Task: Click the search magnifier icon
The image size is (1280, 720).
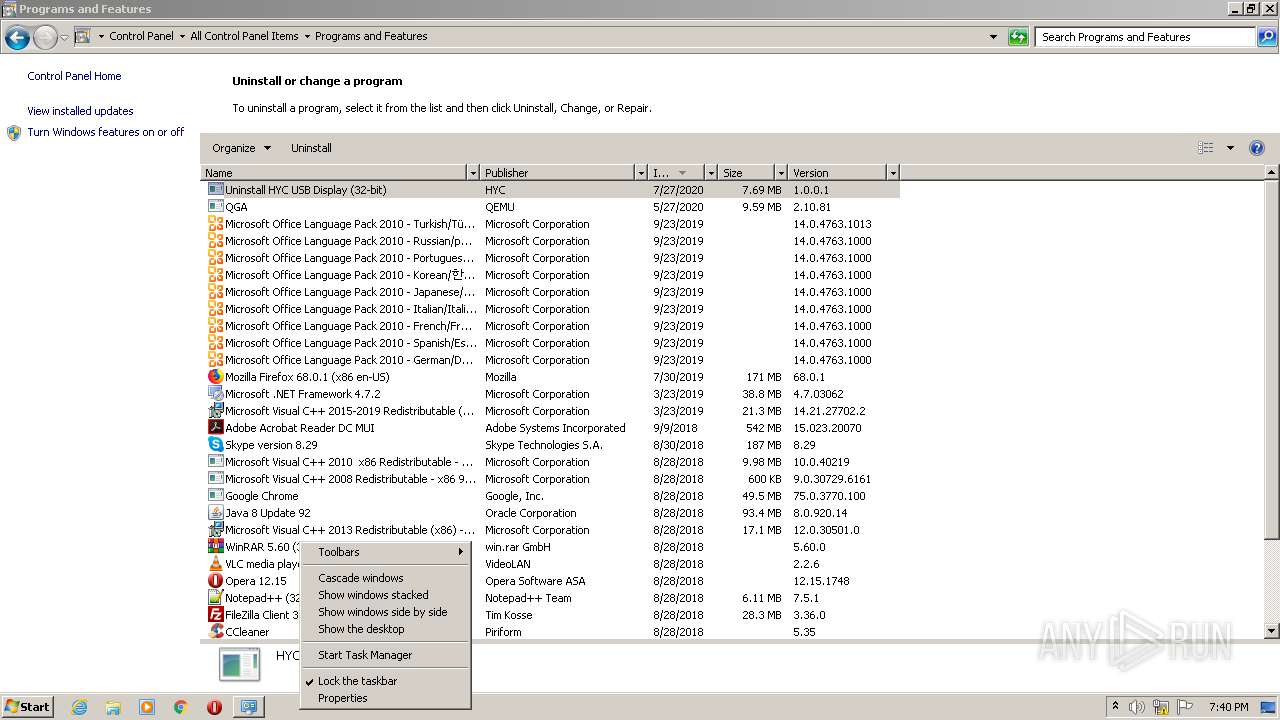Action: coord(1266,37)
